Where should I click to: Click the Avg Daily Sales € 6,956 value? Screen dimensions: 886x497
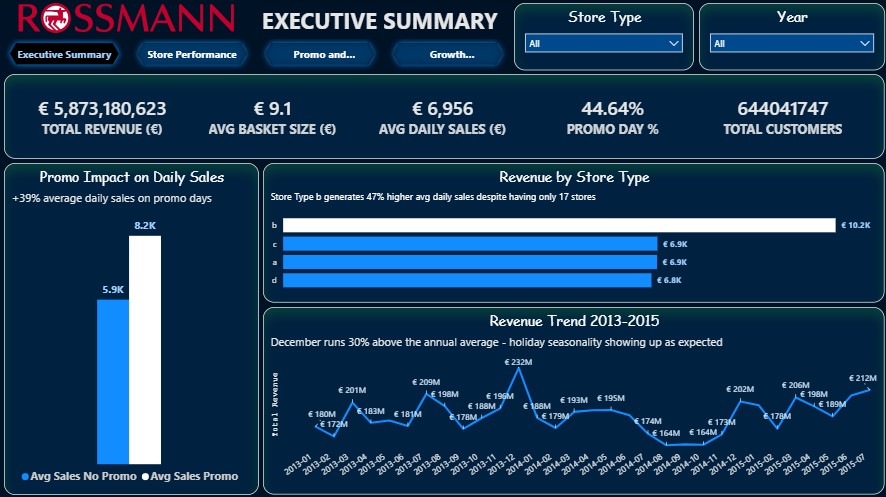(442, 108)
